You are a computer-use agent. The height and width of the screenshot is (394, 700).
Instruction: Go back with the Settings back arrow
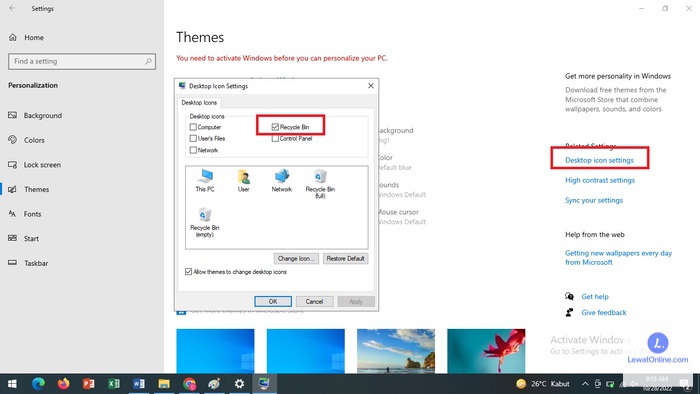pyautogui.click(x=12, y=8)
